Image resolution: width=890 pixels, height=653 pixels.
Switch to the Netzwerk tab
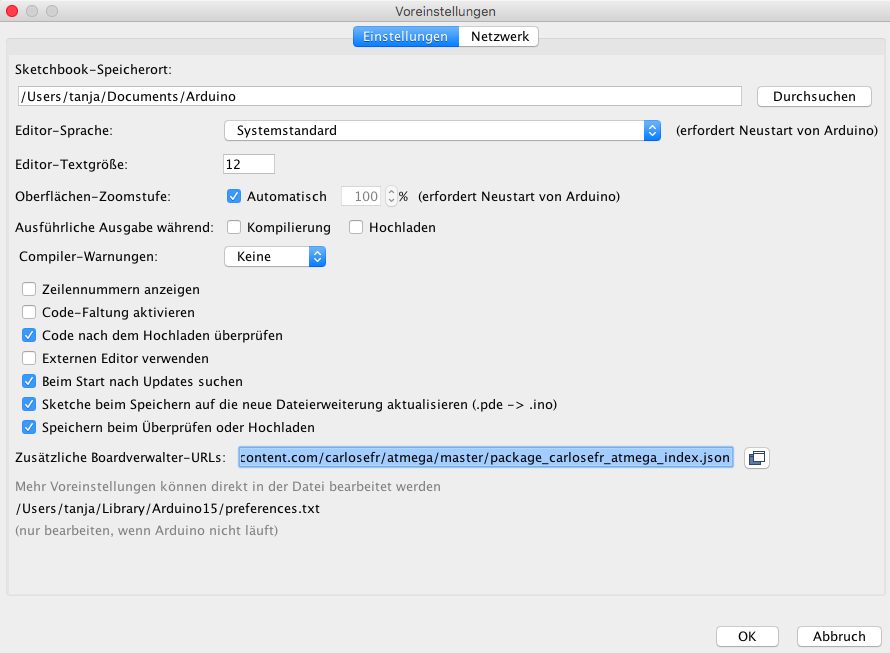click(499, 36)
